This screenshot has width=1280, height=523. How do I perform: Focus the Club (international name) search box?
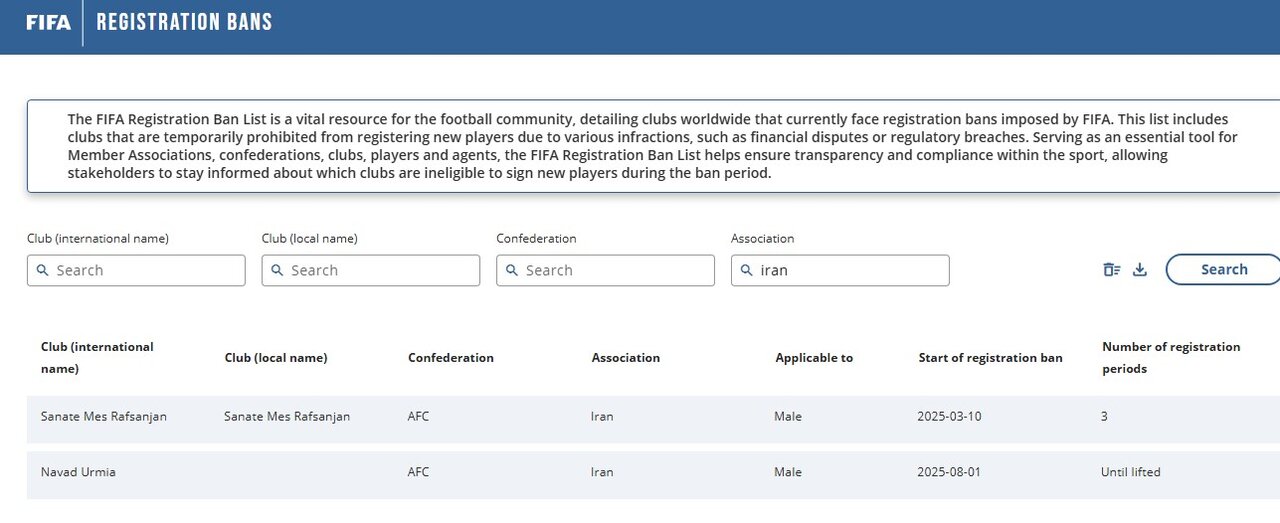pos(145,270)
